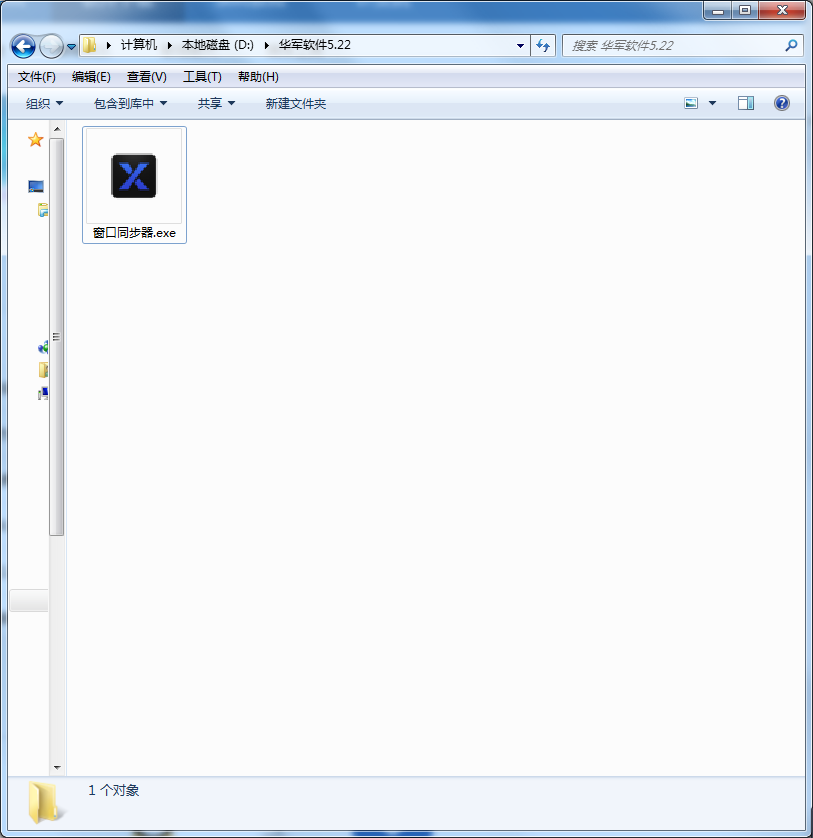Click the Forward navigation arrow
The width and height of the screenshot is (813, 838).
(51, 46)
